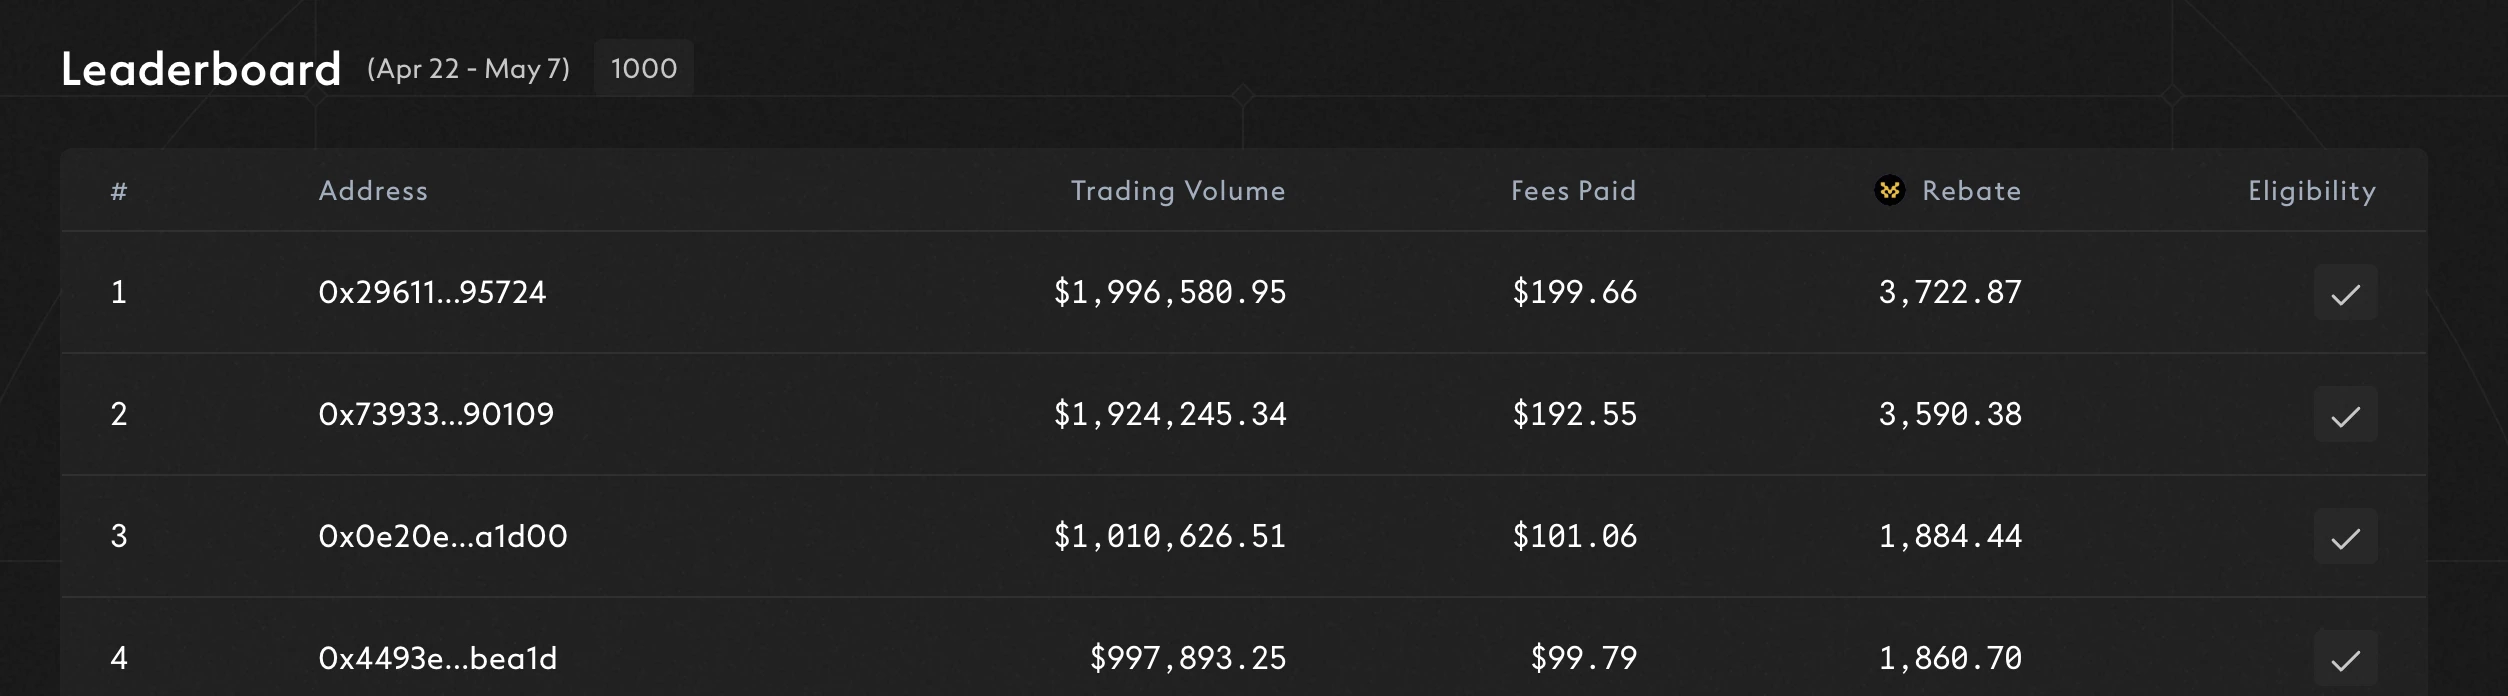The height and width of the screenshot is (696, 2508).
Task: Click the 1000 count badge
Action: (643, 68)
